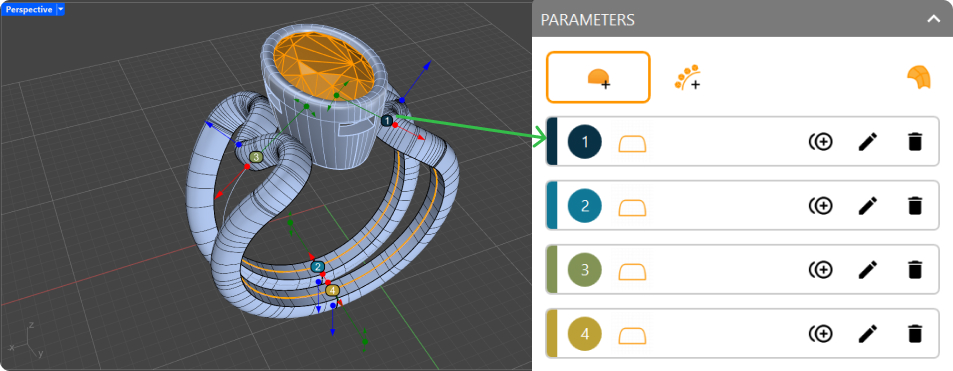Select teal numbered circle 2 in list

pyautogui.click(x=585, y=206)
